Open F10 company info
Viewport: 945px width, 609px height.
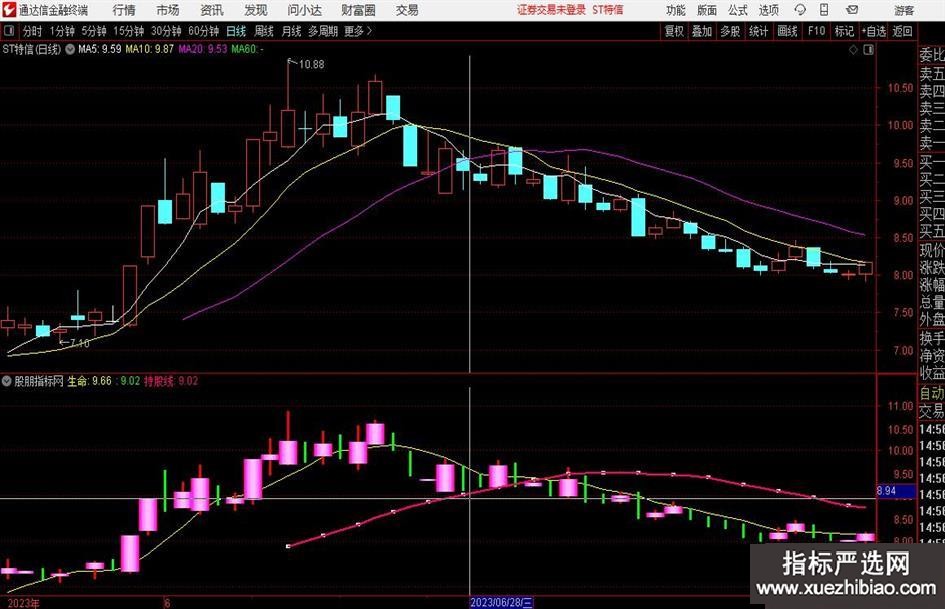pos(816,31)
